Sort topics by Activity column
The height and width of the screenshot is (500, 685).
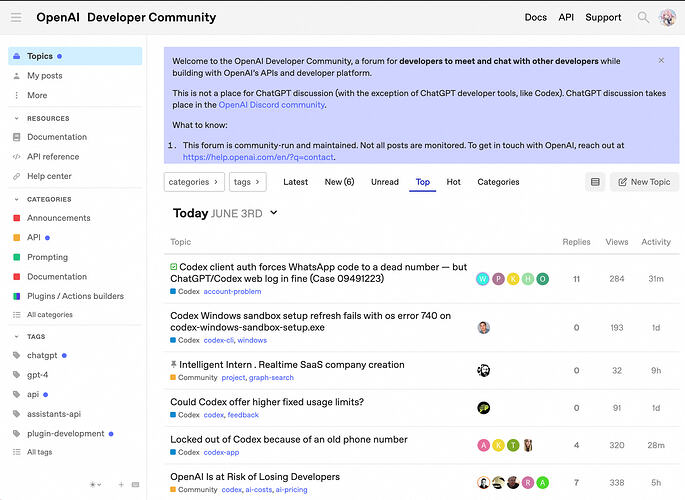coord(656,242)
